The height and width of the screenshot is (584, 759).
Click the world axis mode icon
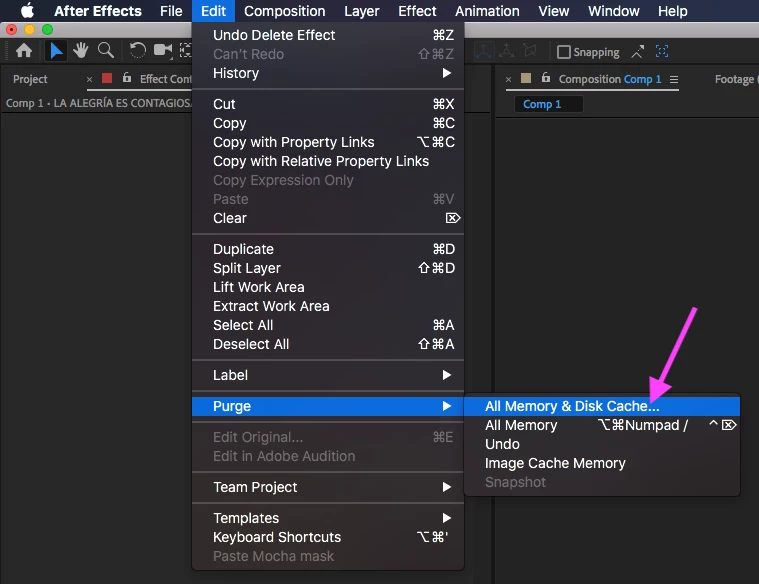tap(506, 51)
